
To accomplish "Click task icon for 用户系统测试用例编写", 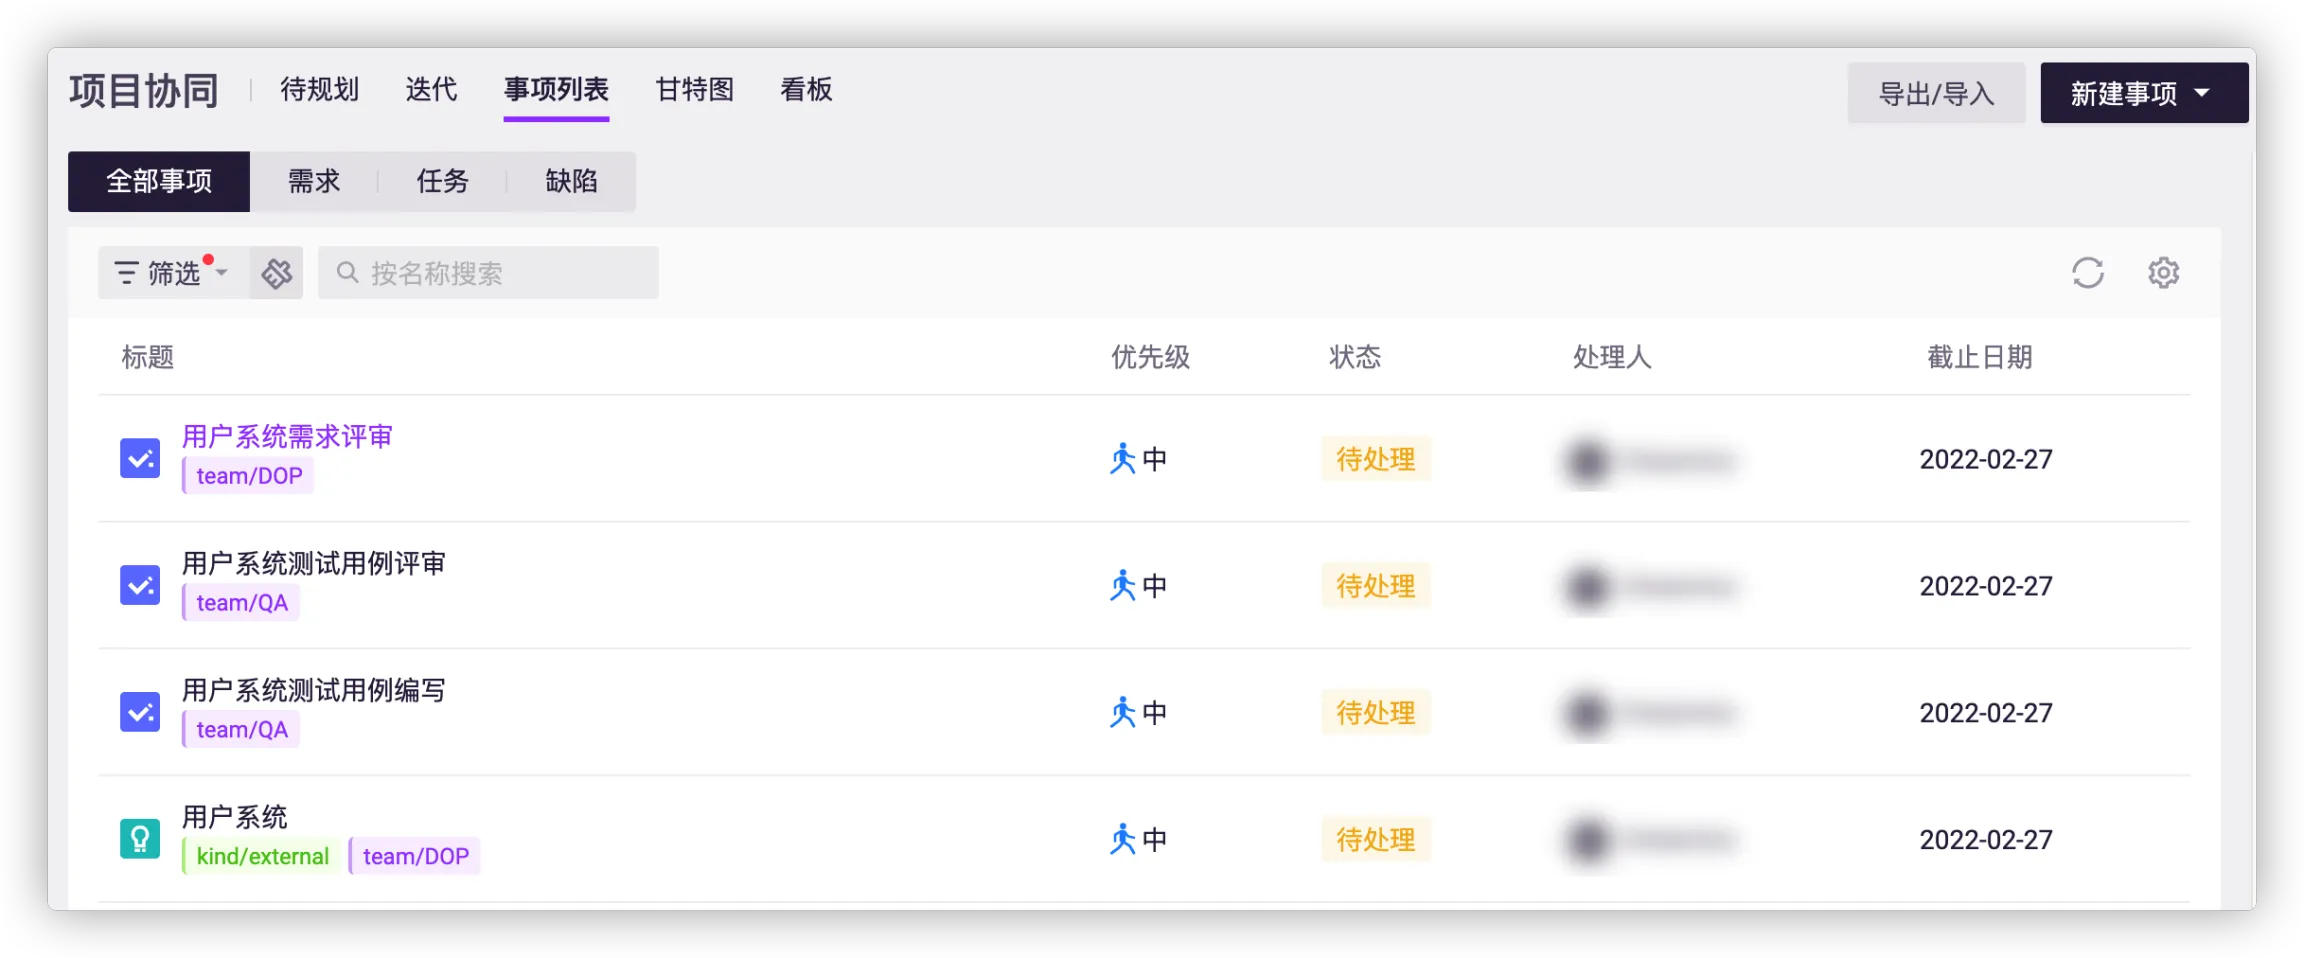I will point(140,713).
